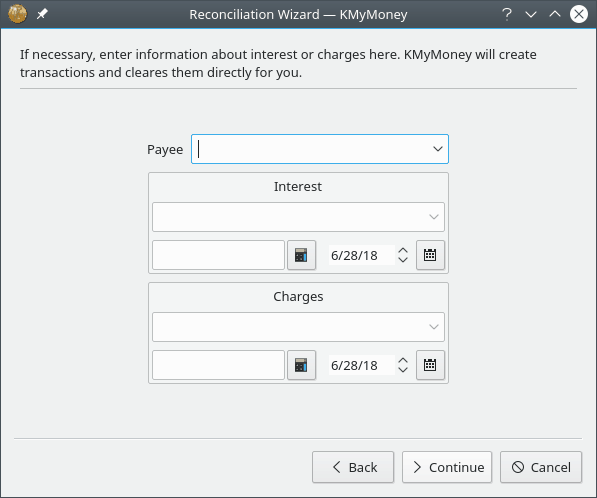Screen dimensions: 597x498
Task: Expand the Payee dropdown list
Action: pos(438,149)
